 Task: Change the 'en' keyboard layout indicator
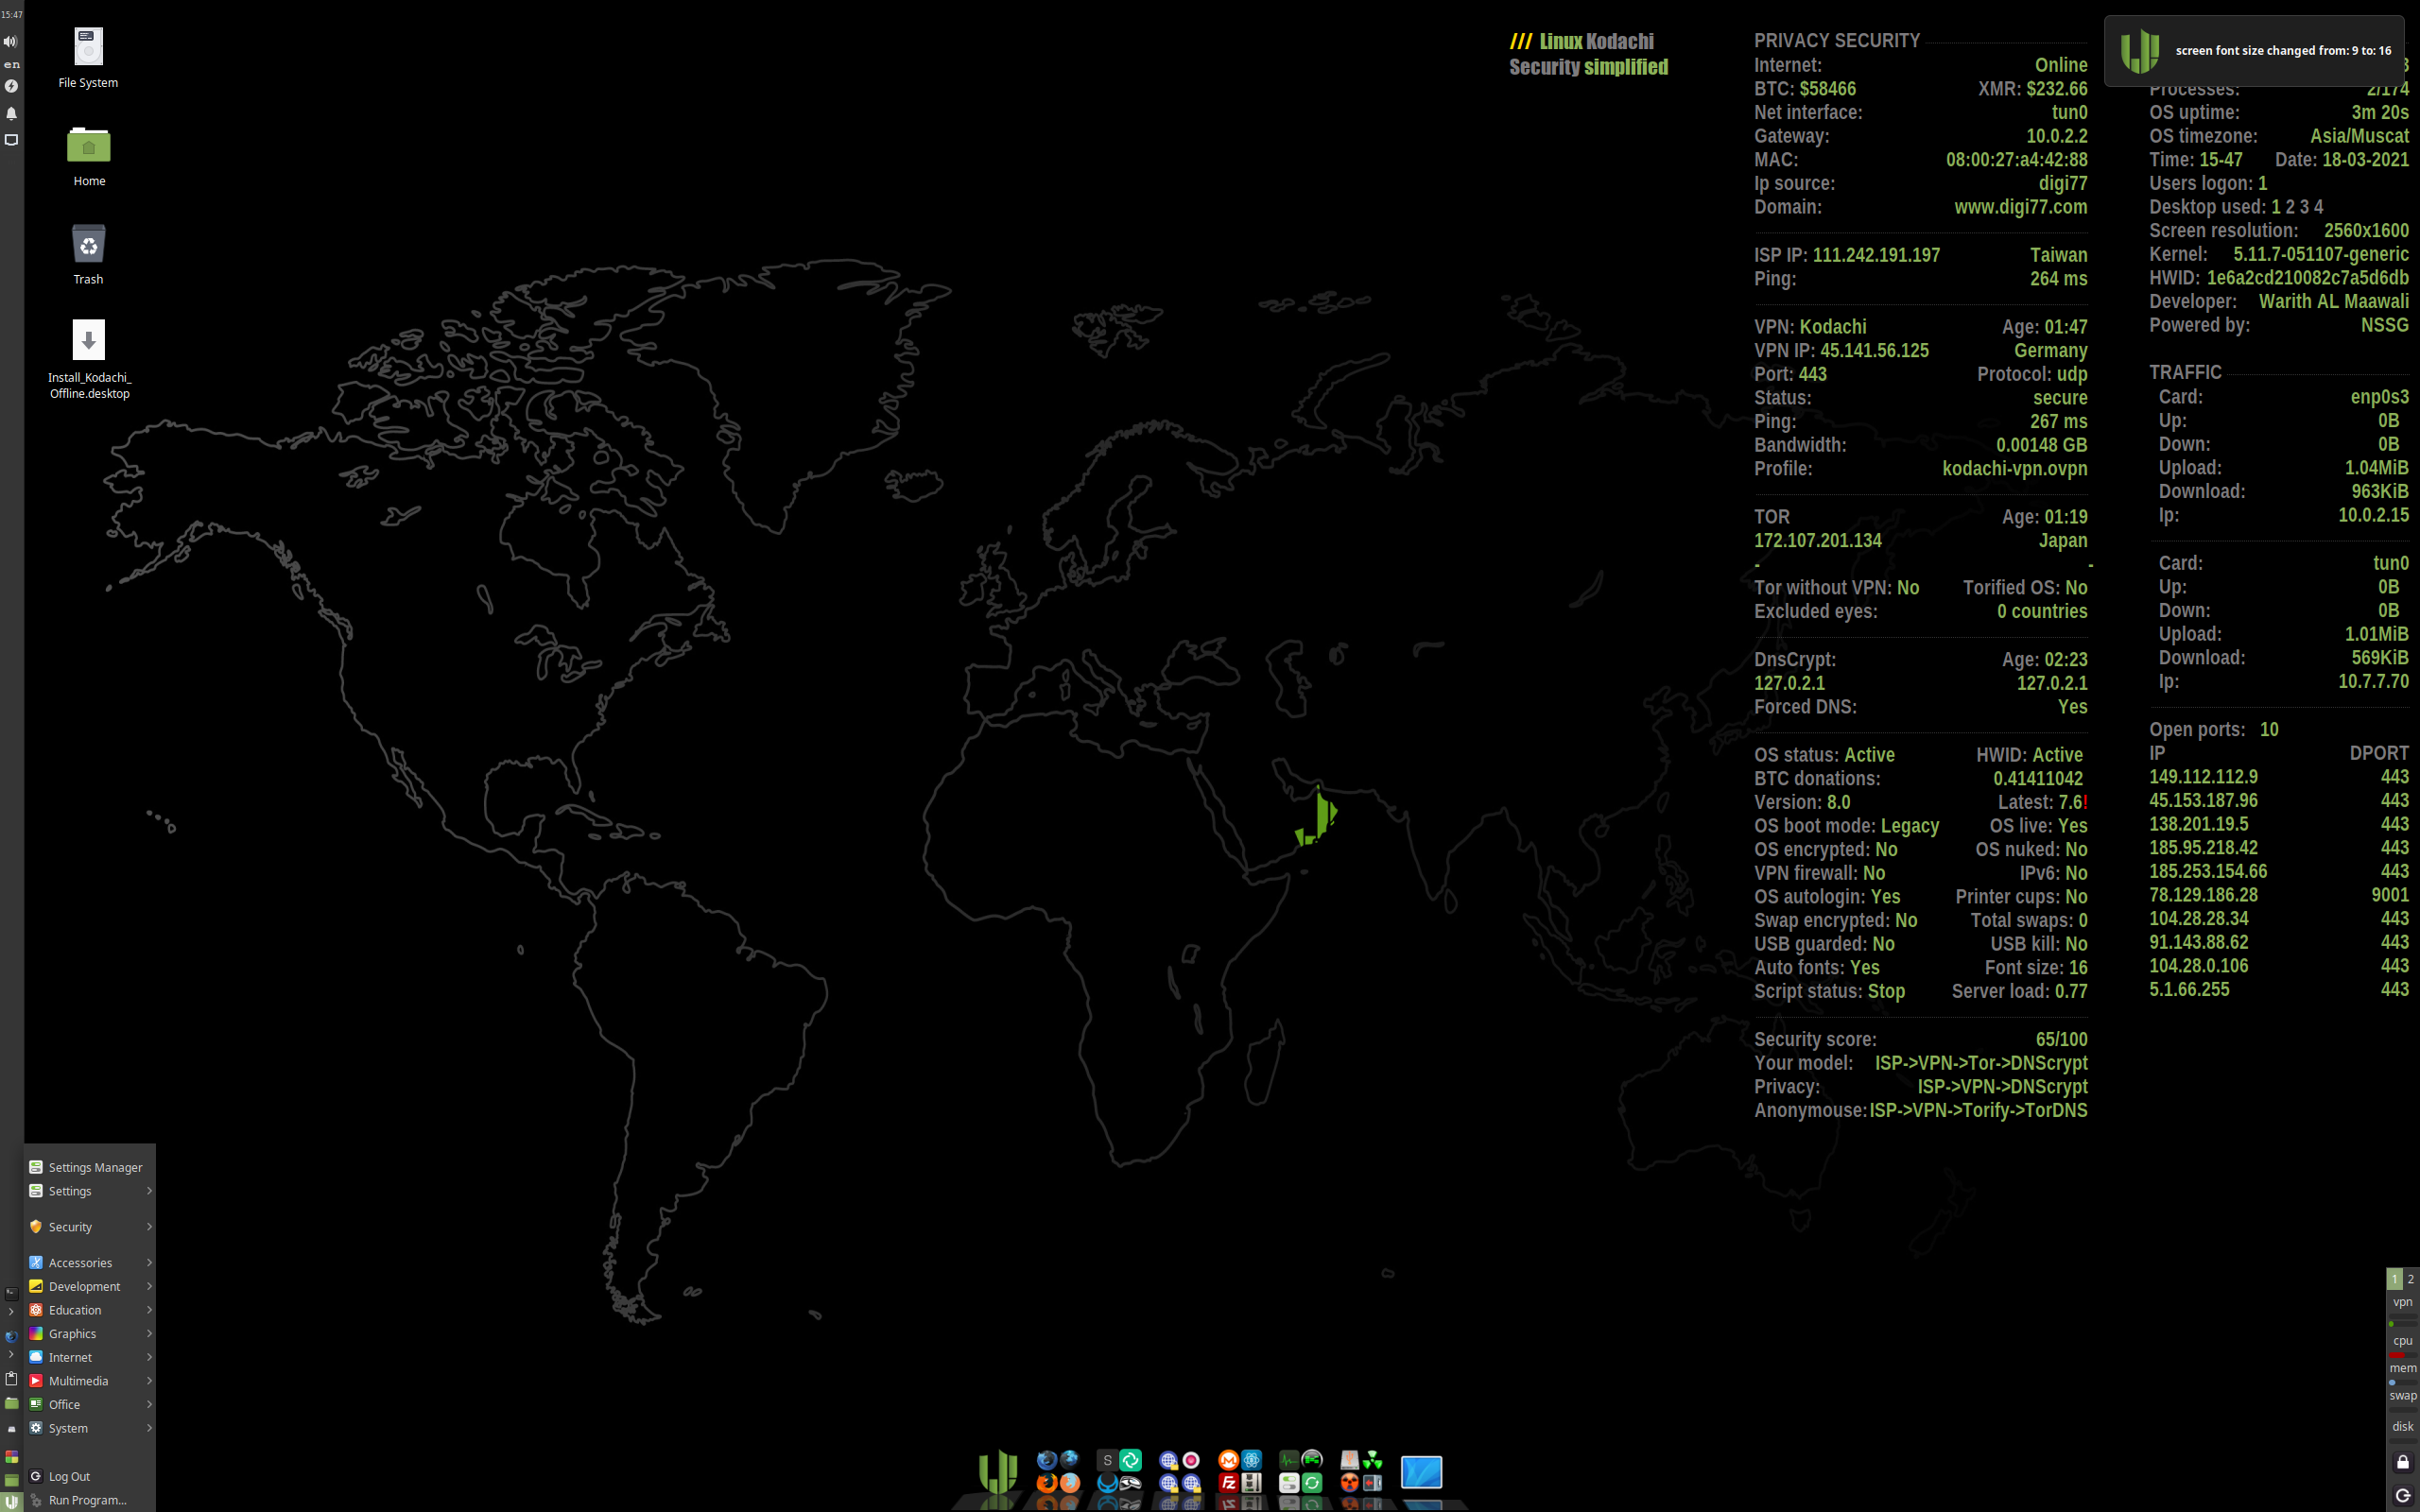click(x=12, y=64)
